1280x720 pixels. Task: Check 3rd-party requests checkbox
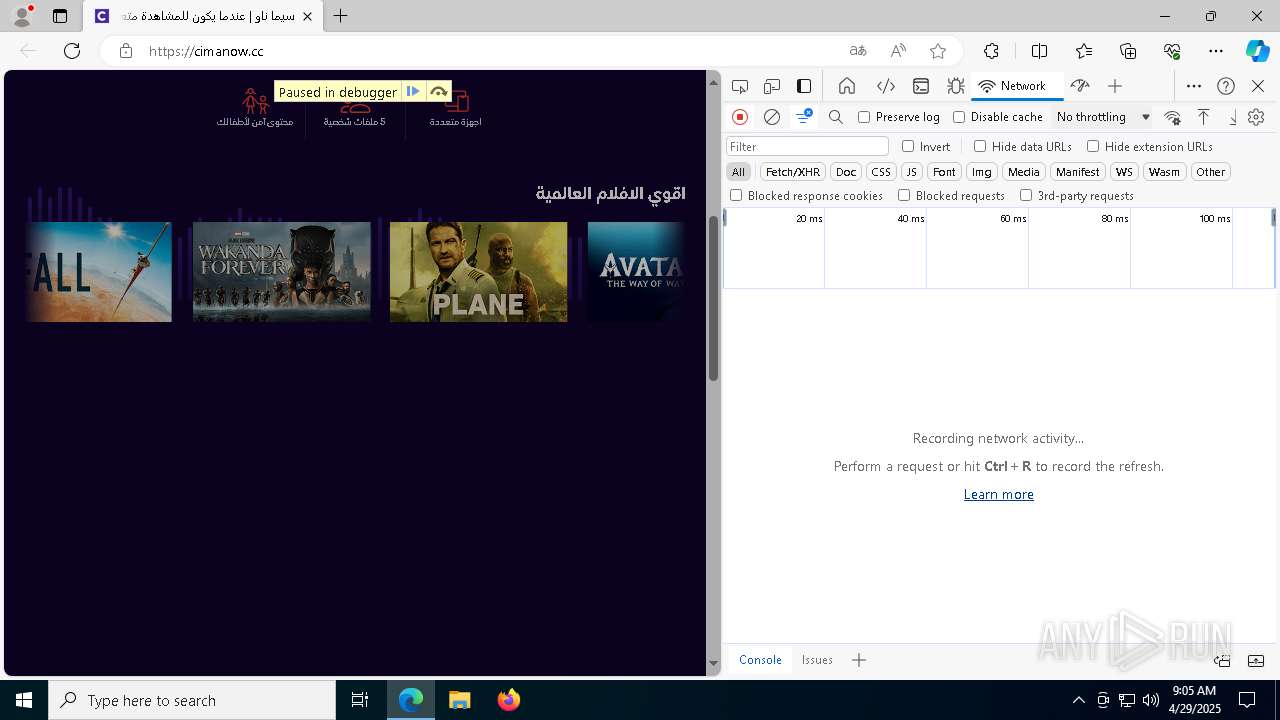click(x=1026, y=196)
